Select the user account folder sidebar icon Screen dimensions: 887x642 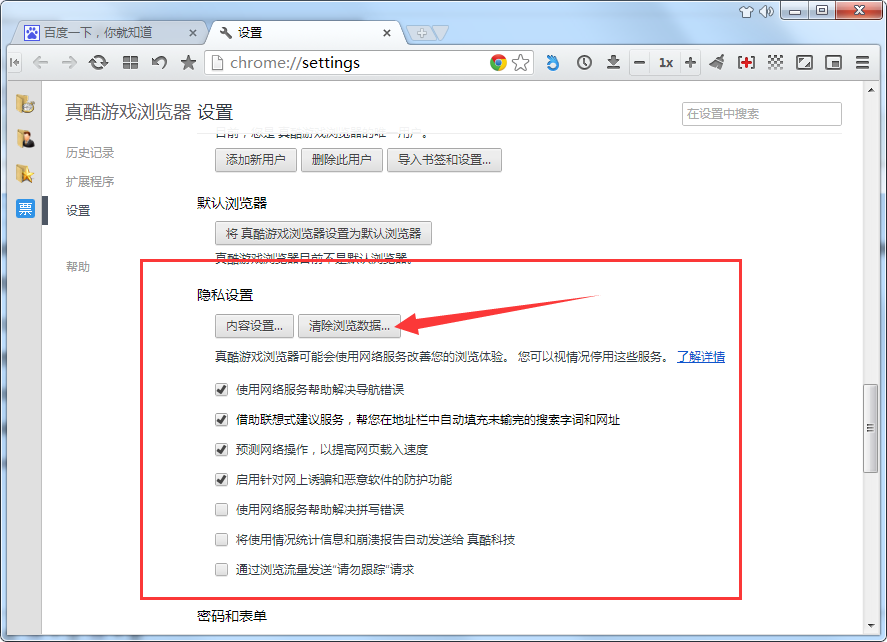click(x=26, y=140)
